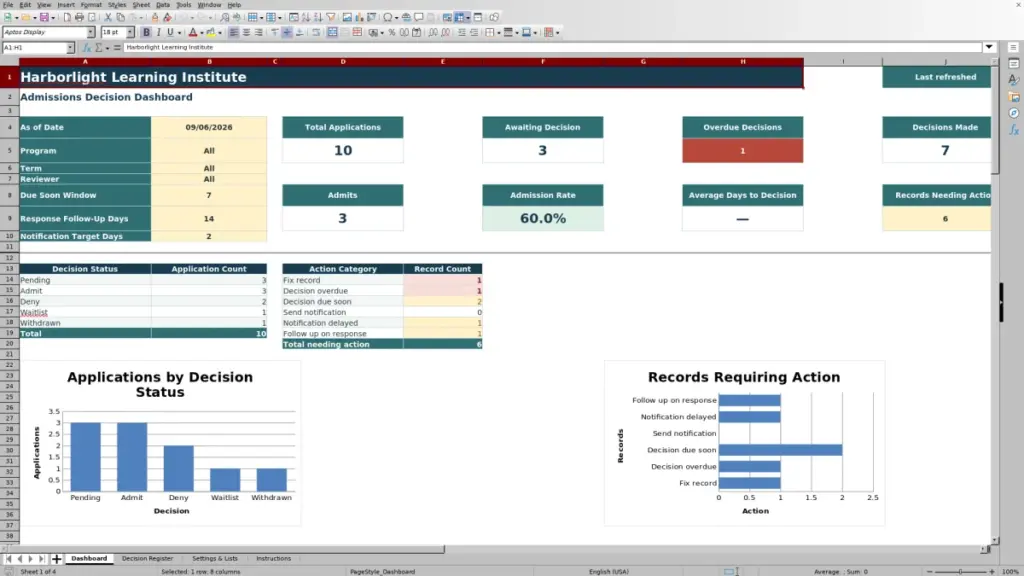
Task: Click the Insert Chart icon
Action: [x=359, y=17]
